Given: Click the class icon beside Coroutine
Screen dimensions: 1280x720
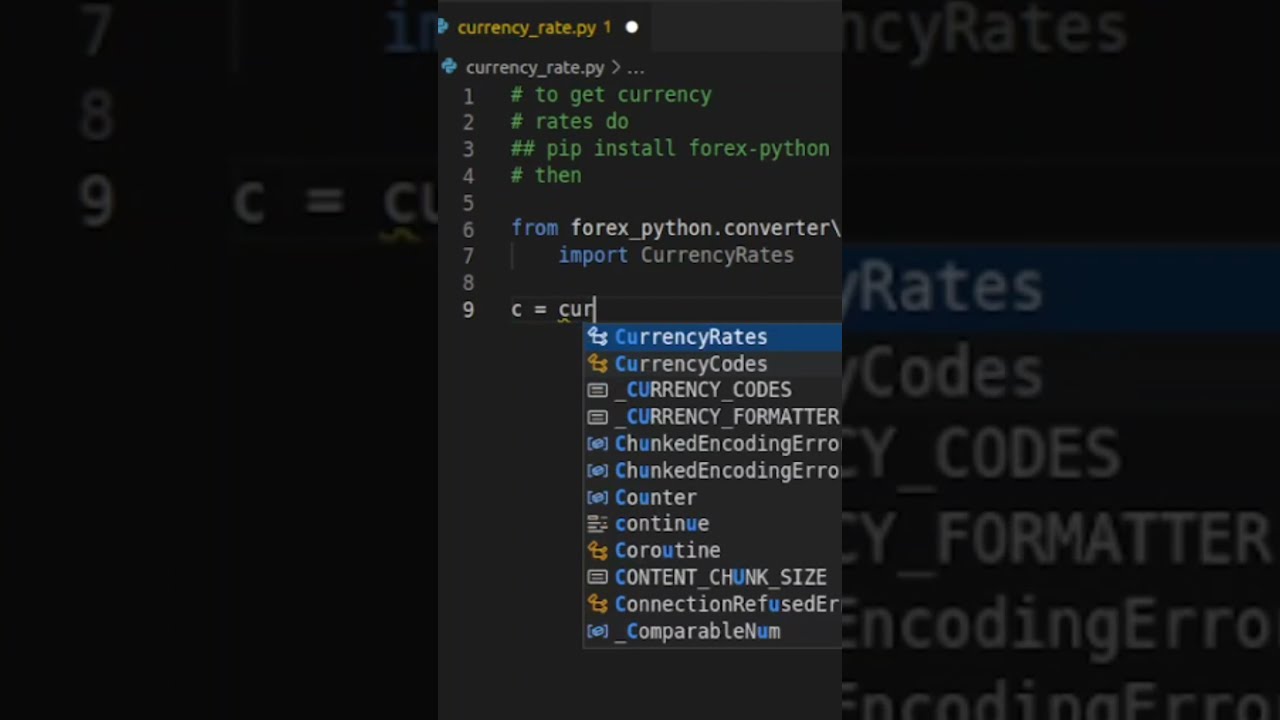Looking at the screenshot, I should click(x=598, y=551).
